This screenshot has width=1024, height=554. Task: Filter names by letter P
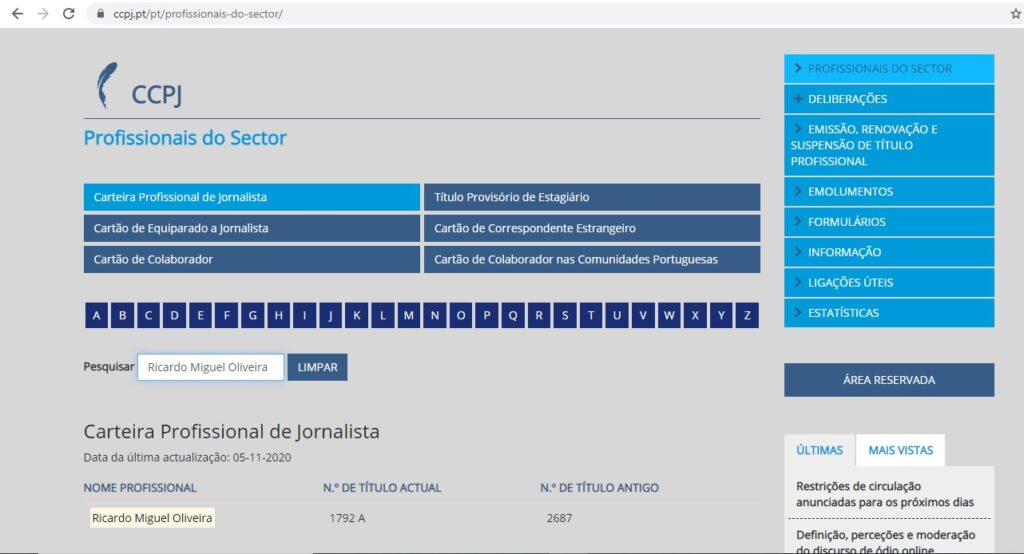[487, 316]
